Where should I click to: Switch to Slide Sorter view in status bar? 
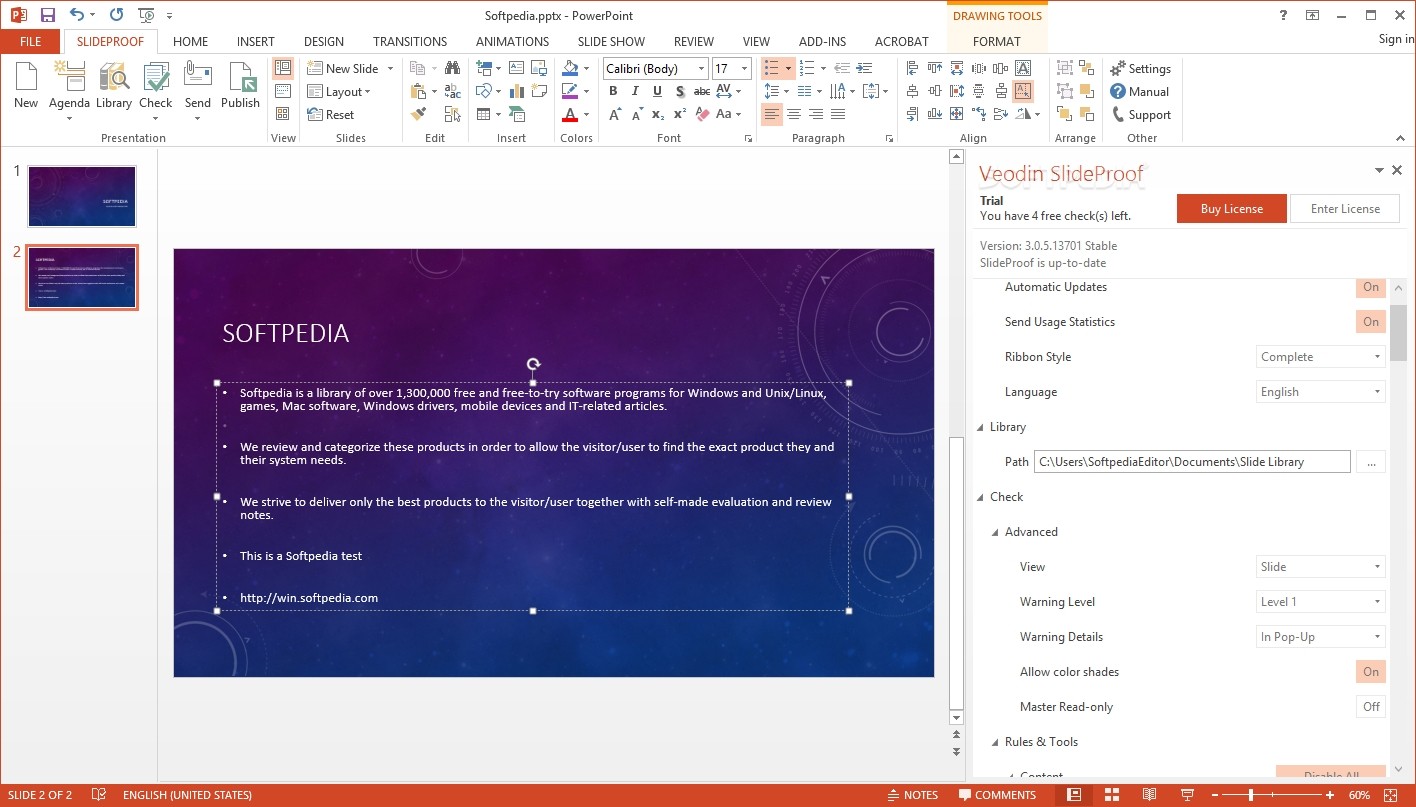coord(1111,795)
